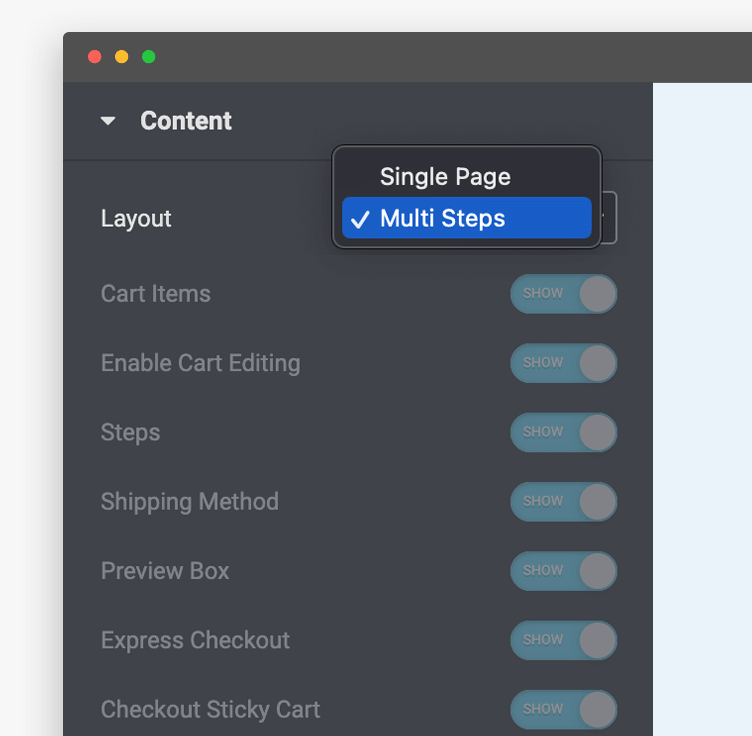The width and height of the screenshot is (752, 736).
Task: Collapse the Content section arrow
Action: (x=108, y=121)
